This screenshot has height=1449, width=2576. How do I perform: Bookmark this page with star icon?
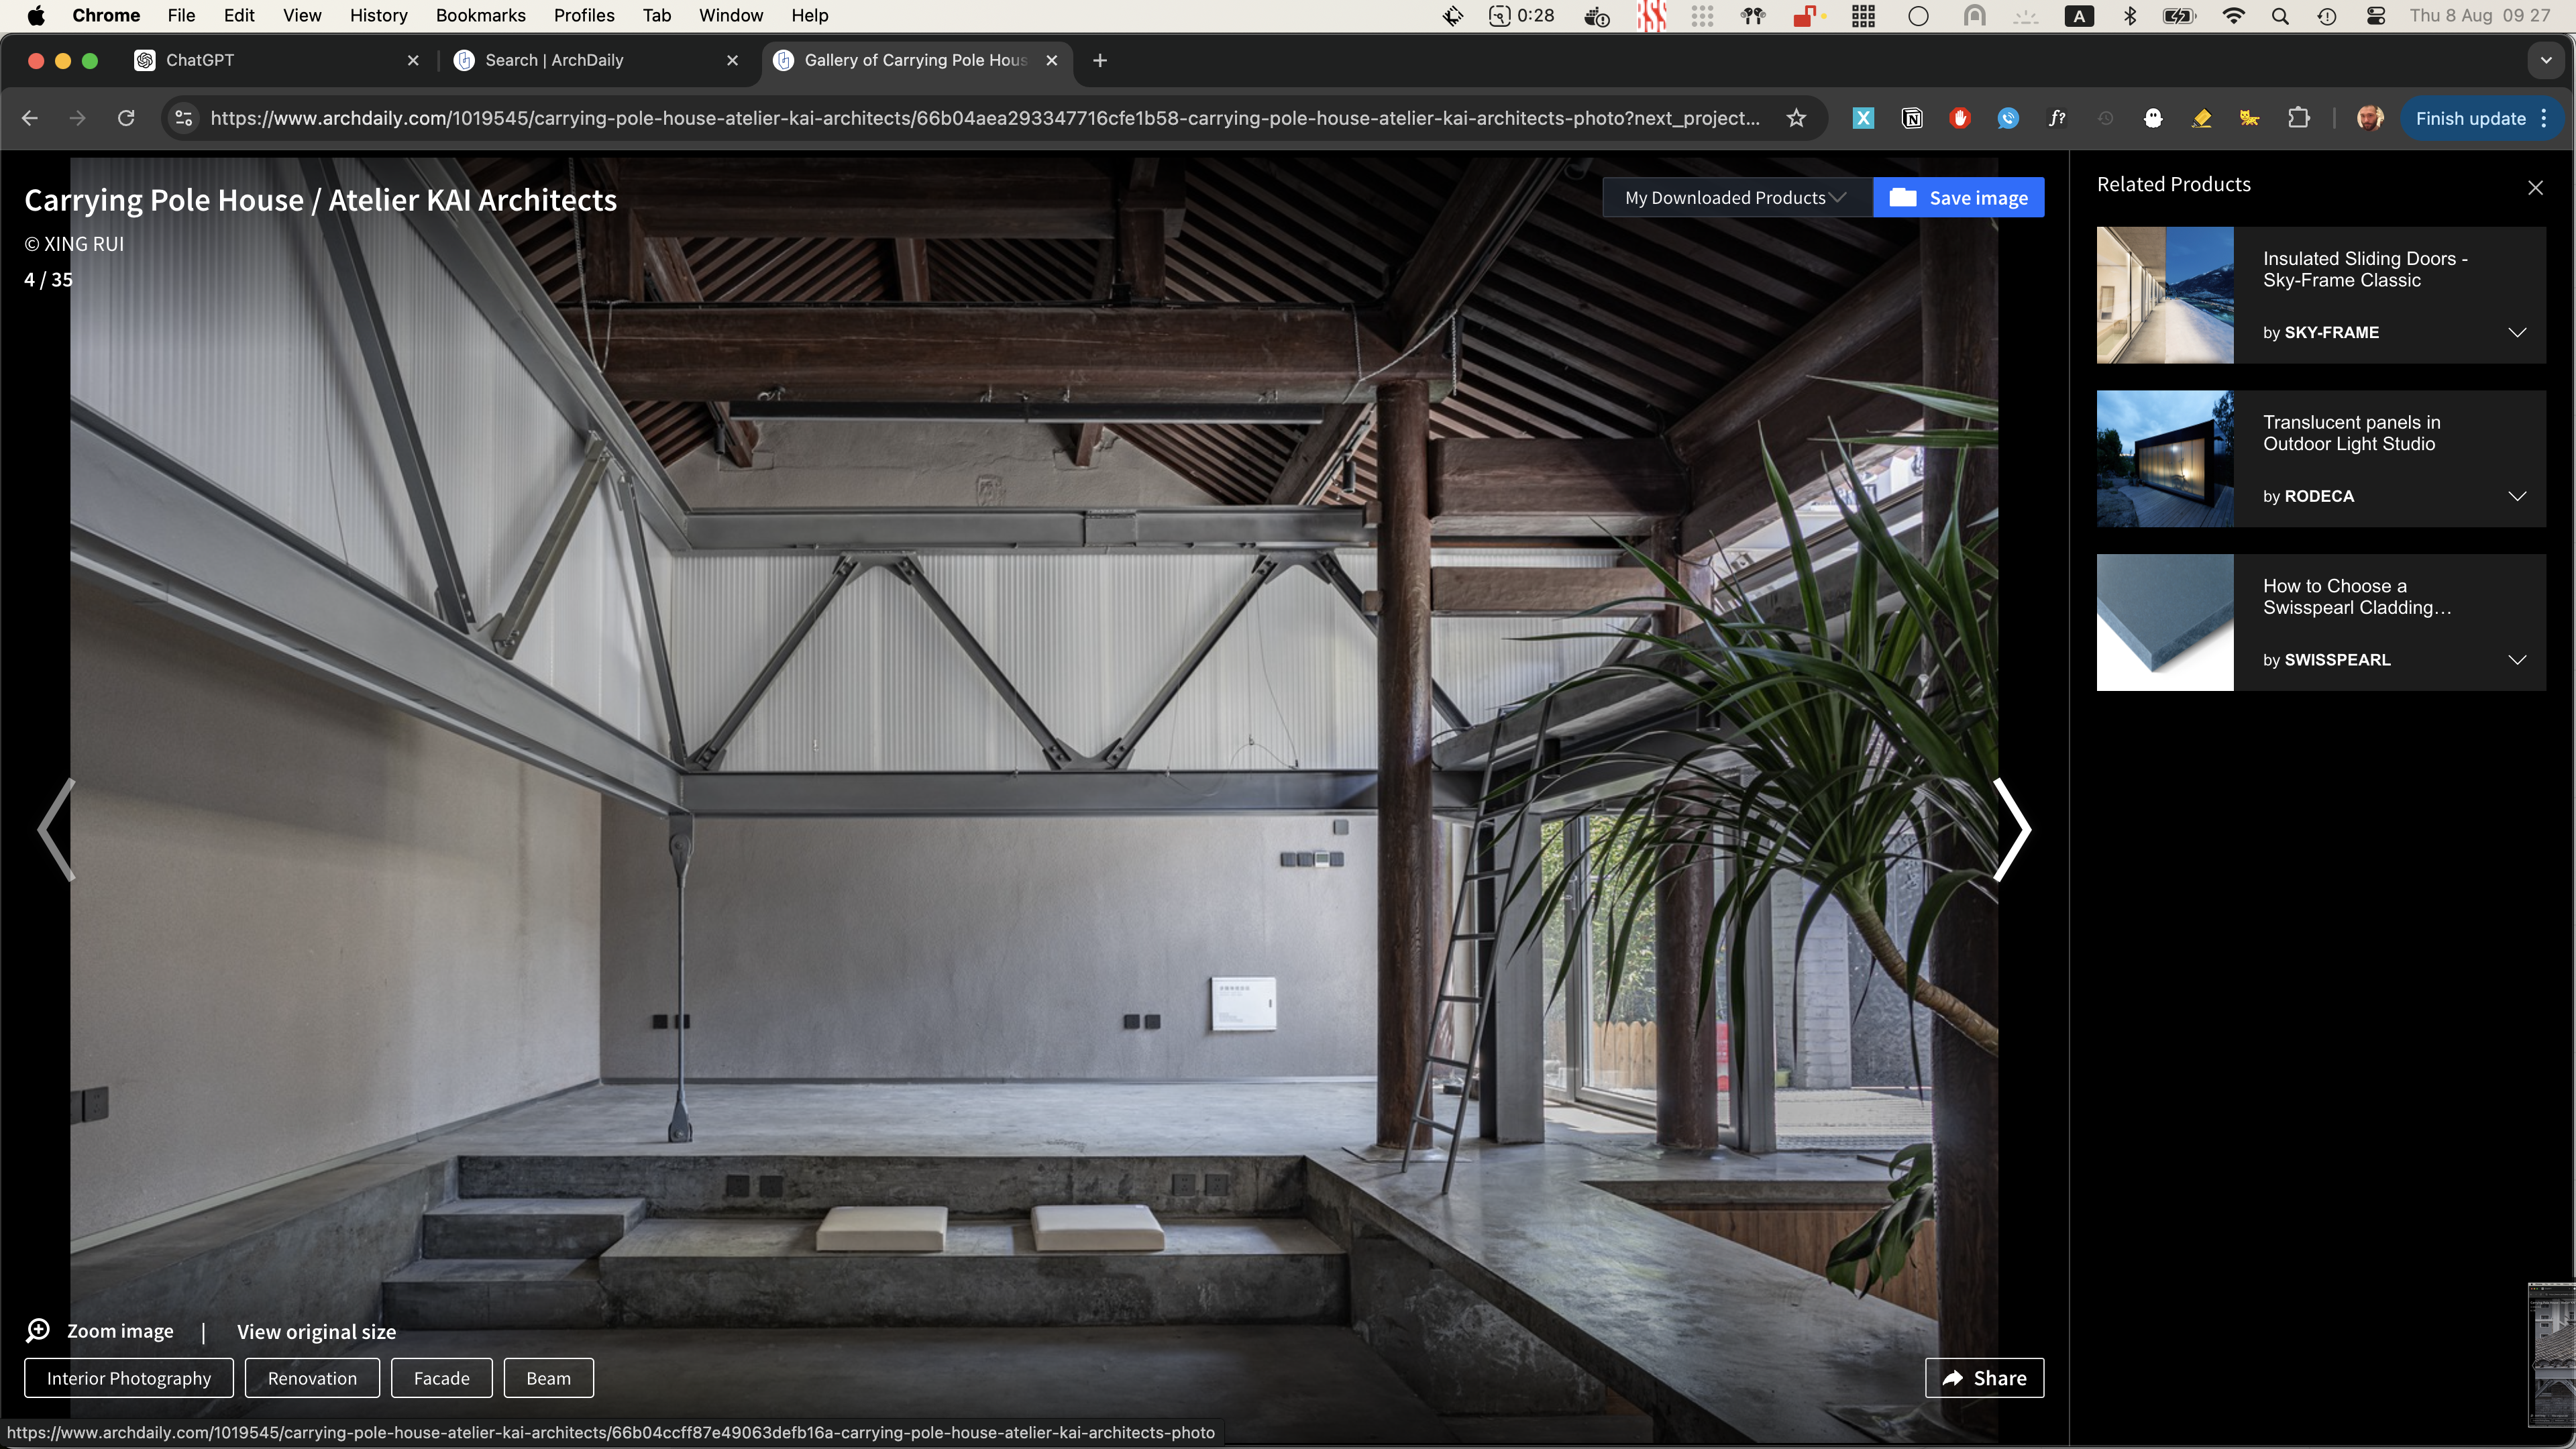tap(1796, 118)
